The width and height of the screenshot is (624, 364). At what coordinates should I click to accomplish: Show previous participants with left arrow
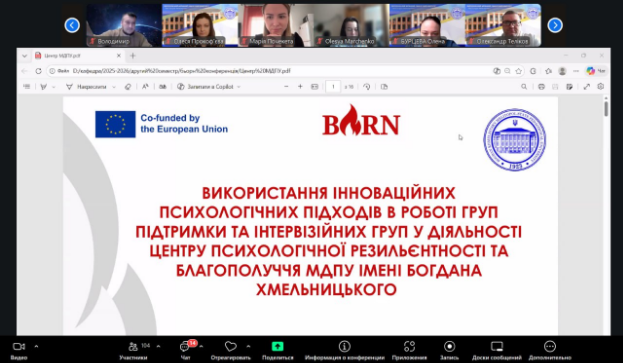click(x=72, y=25)
